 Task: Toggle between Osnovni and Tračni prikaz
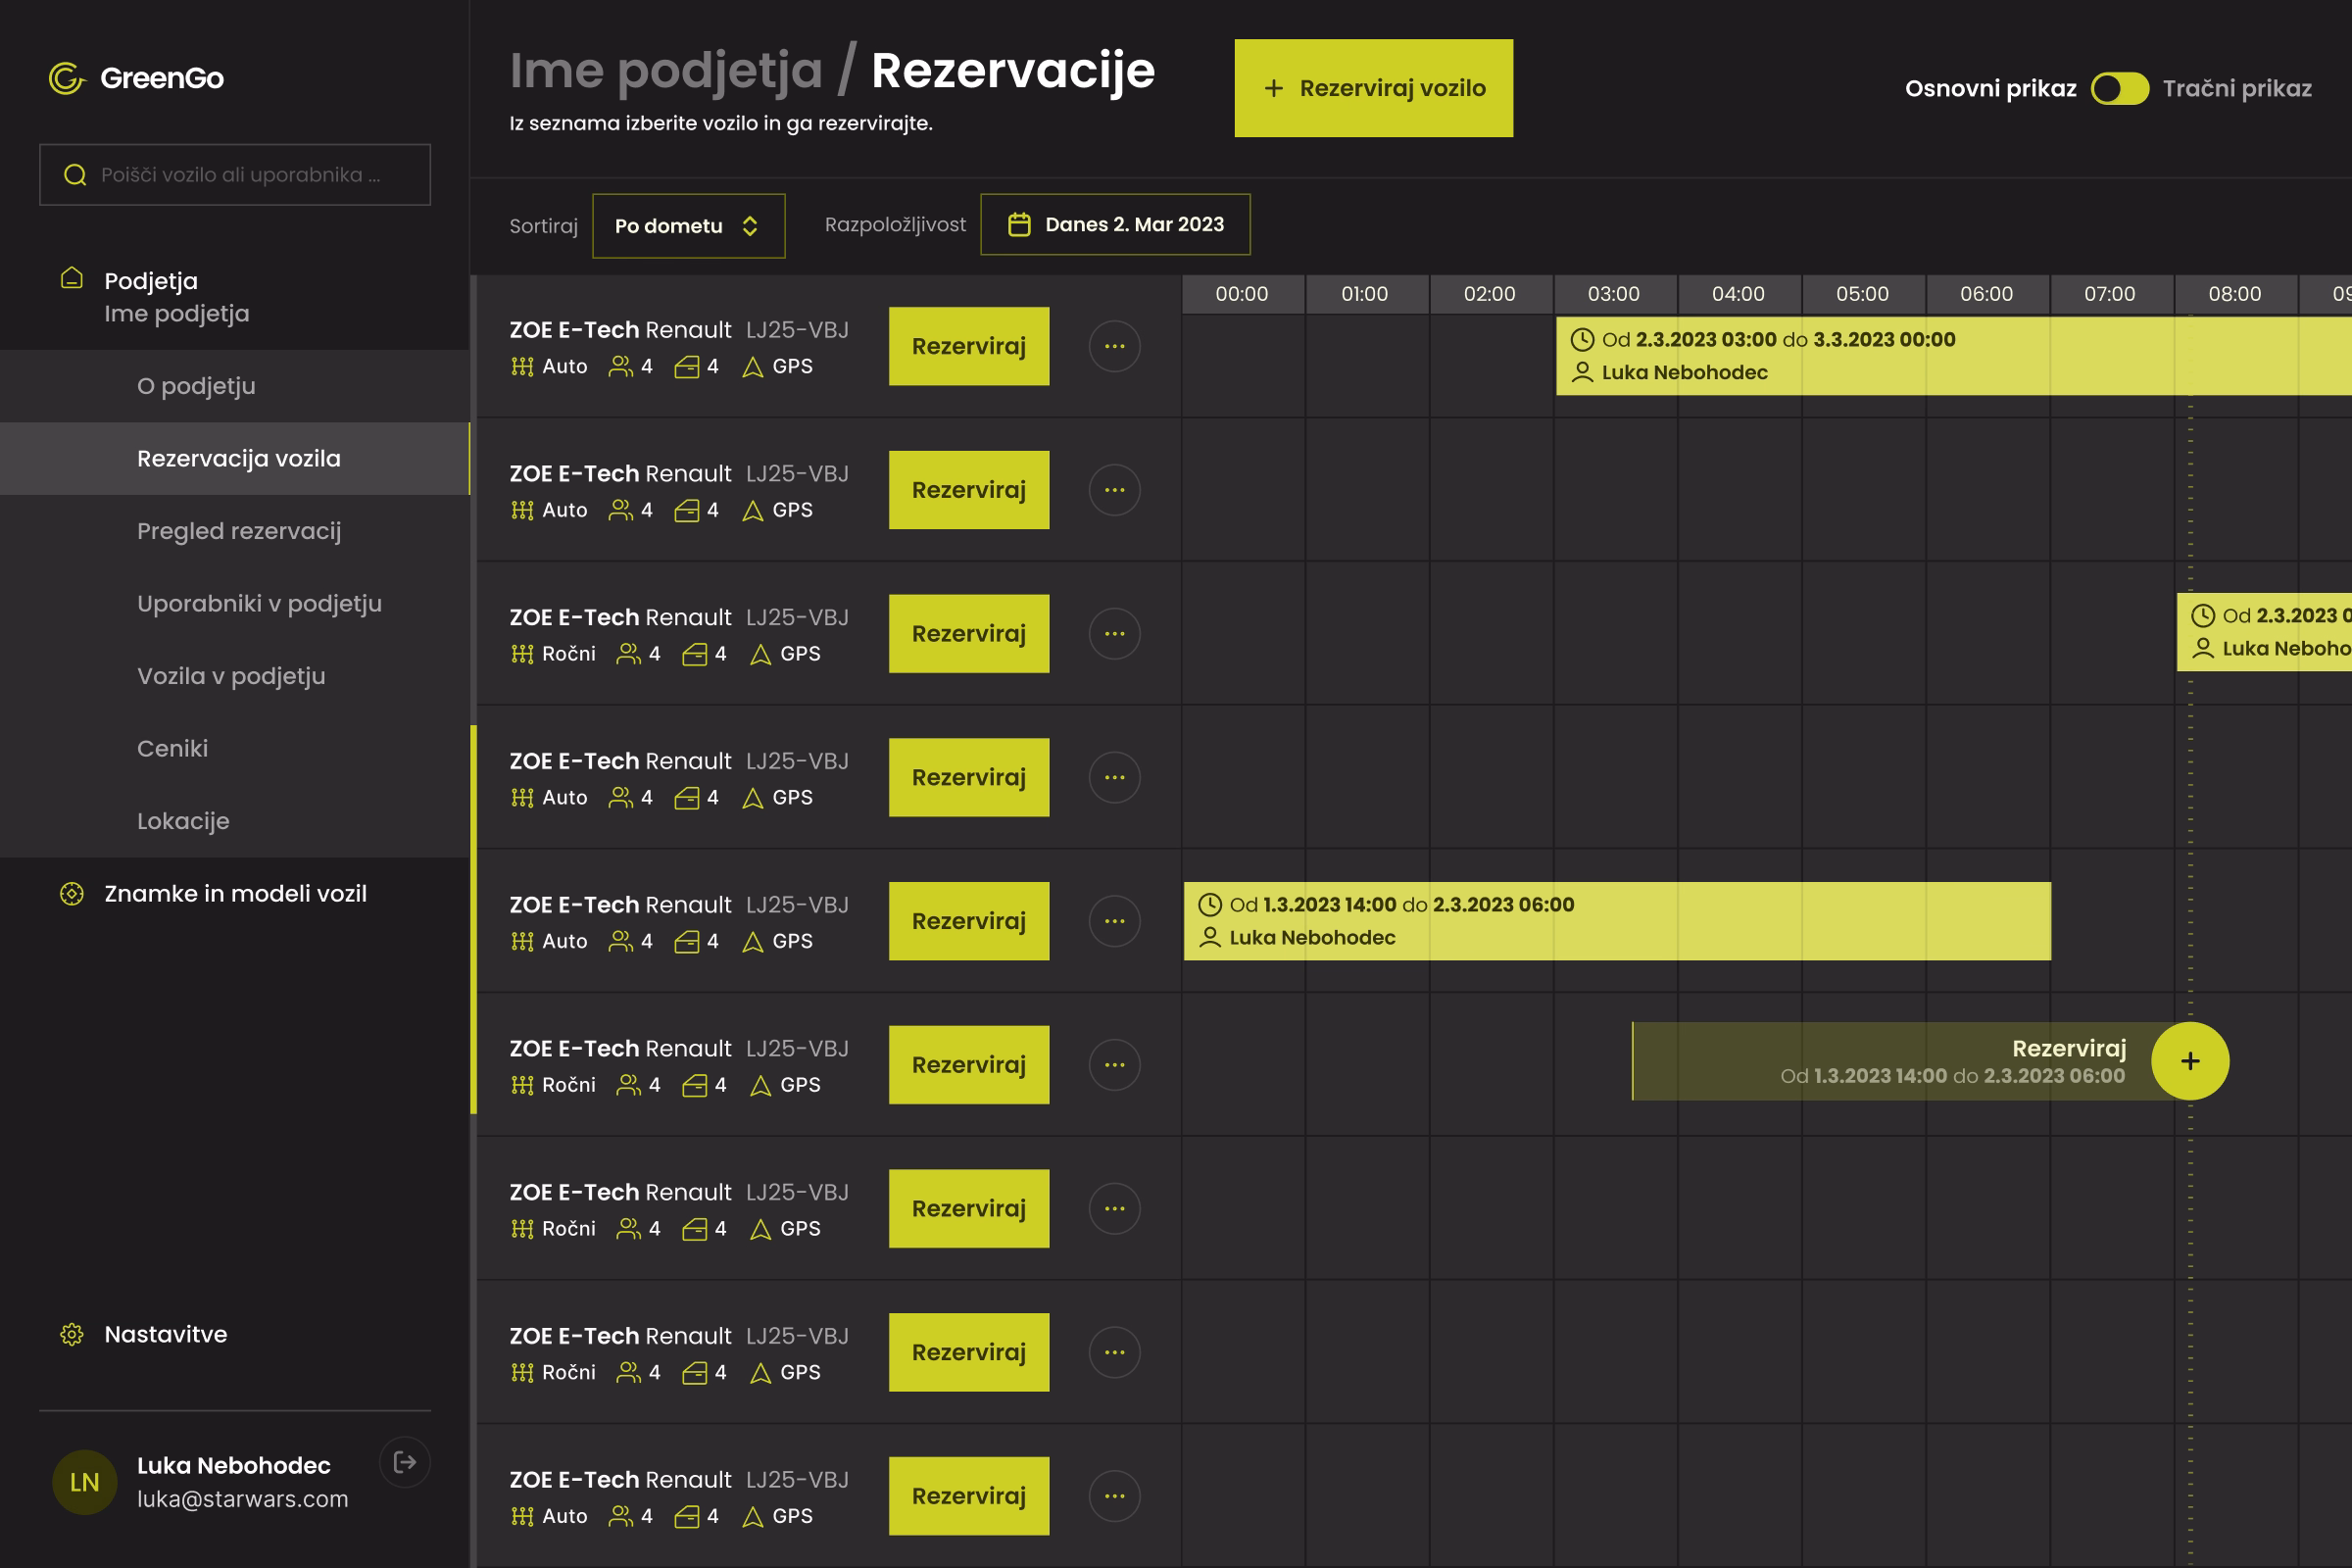pyautogui.click(x=2119, y=88)
